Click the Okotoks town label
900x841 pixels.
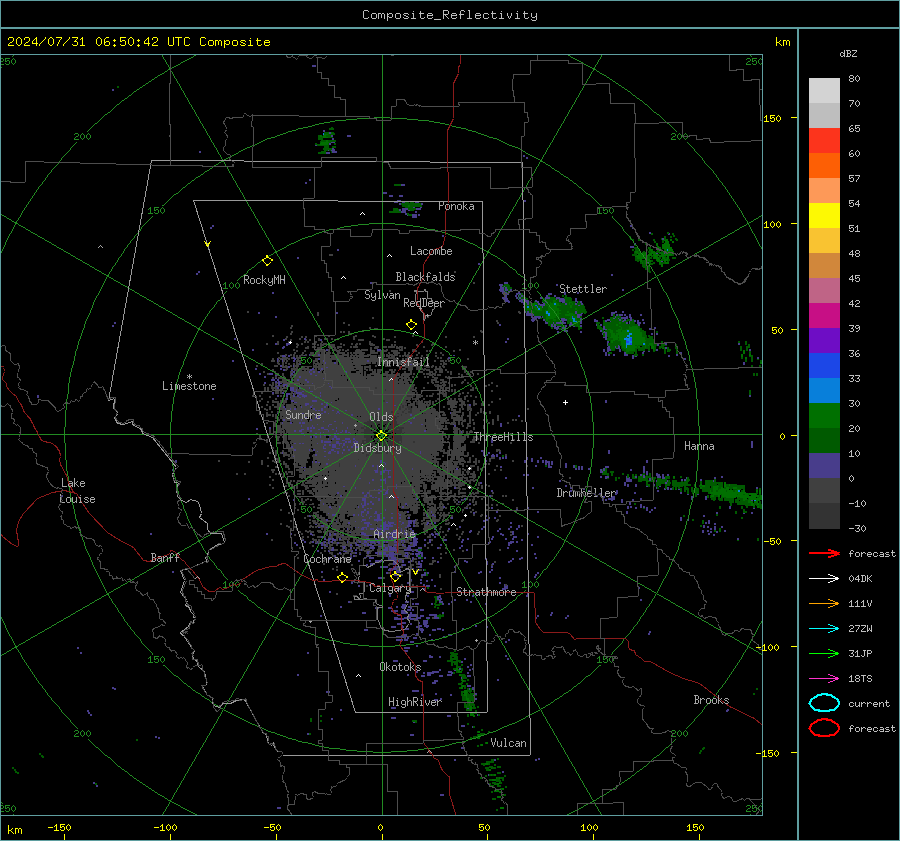400,667
